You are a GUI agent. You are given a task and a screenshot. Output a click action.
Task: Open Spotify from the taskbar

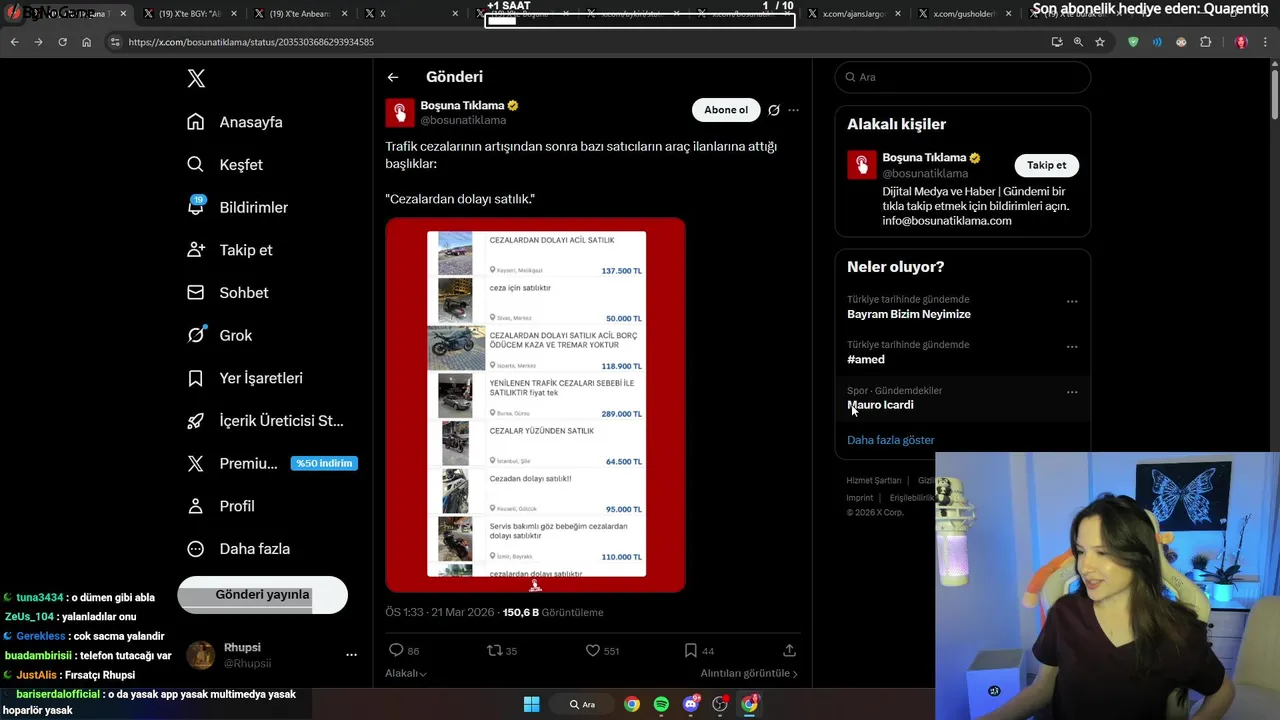tap(661, 704)
